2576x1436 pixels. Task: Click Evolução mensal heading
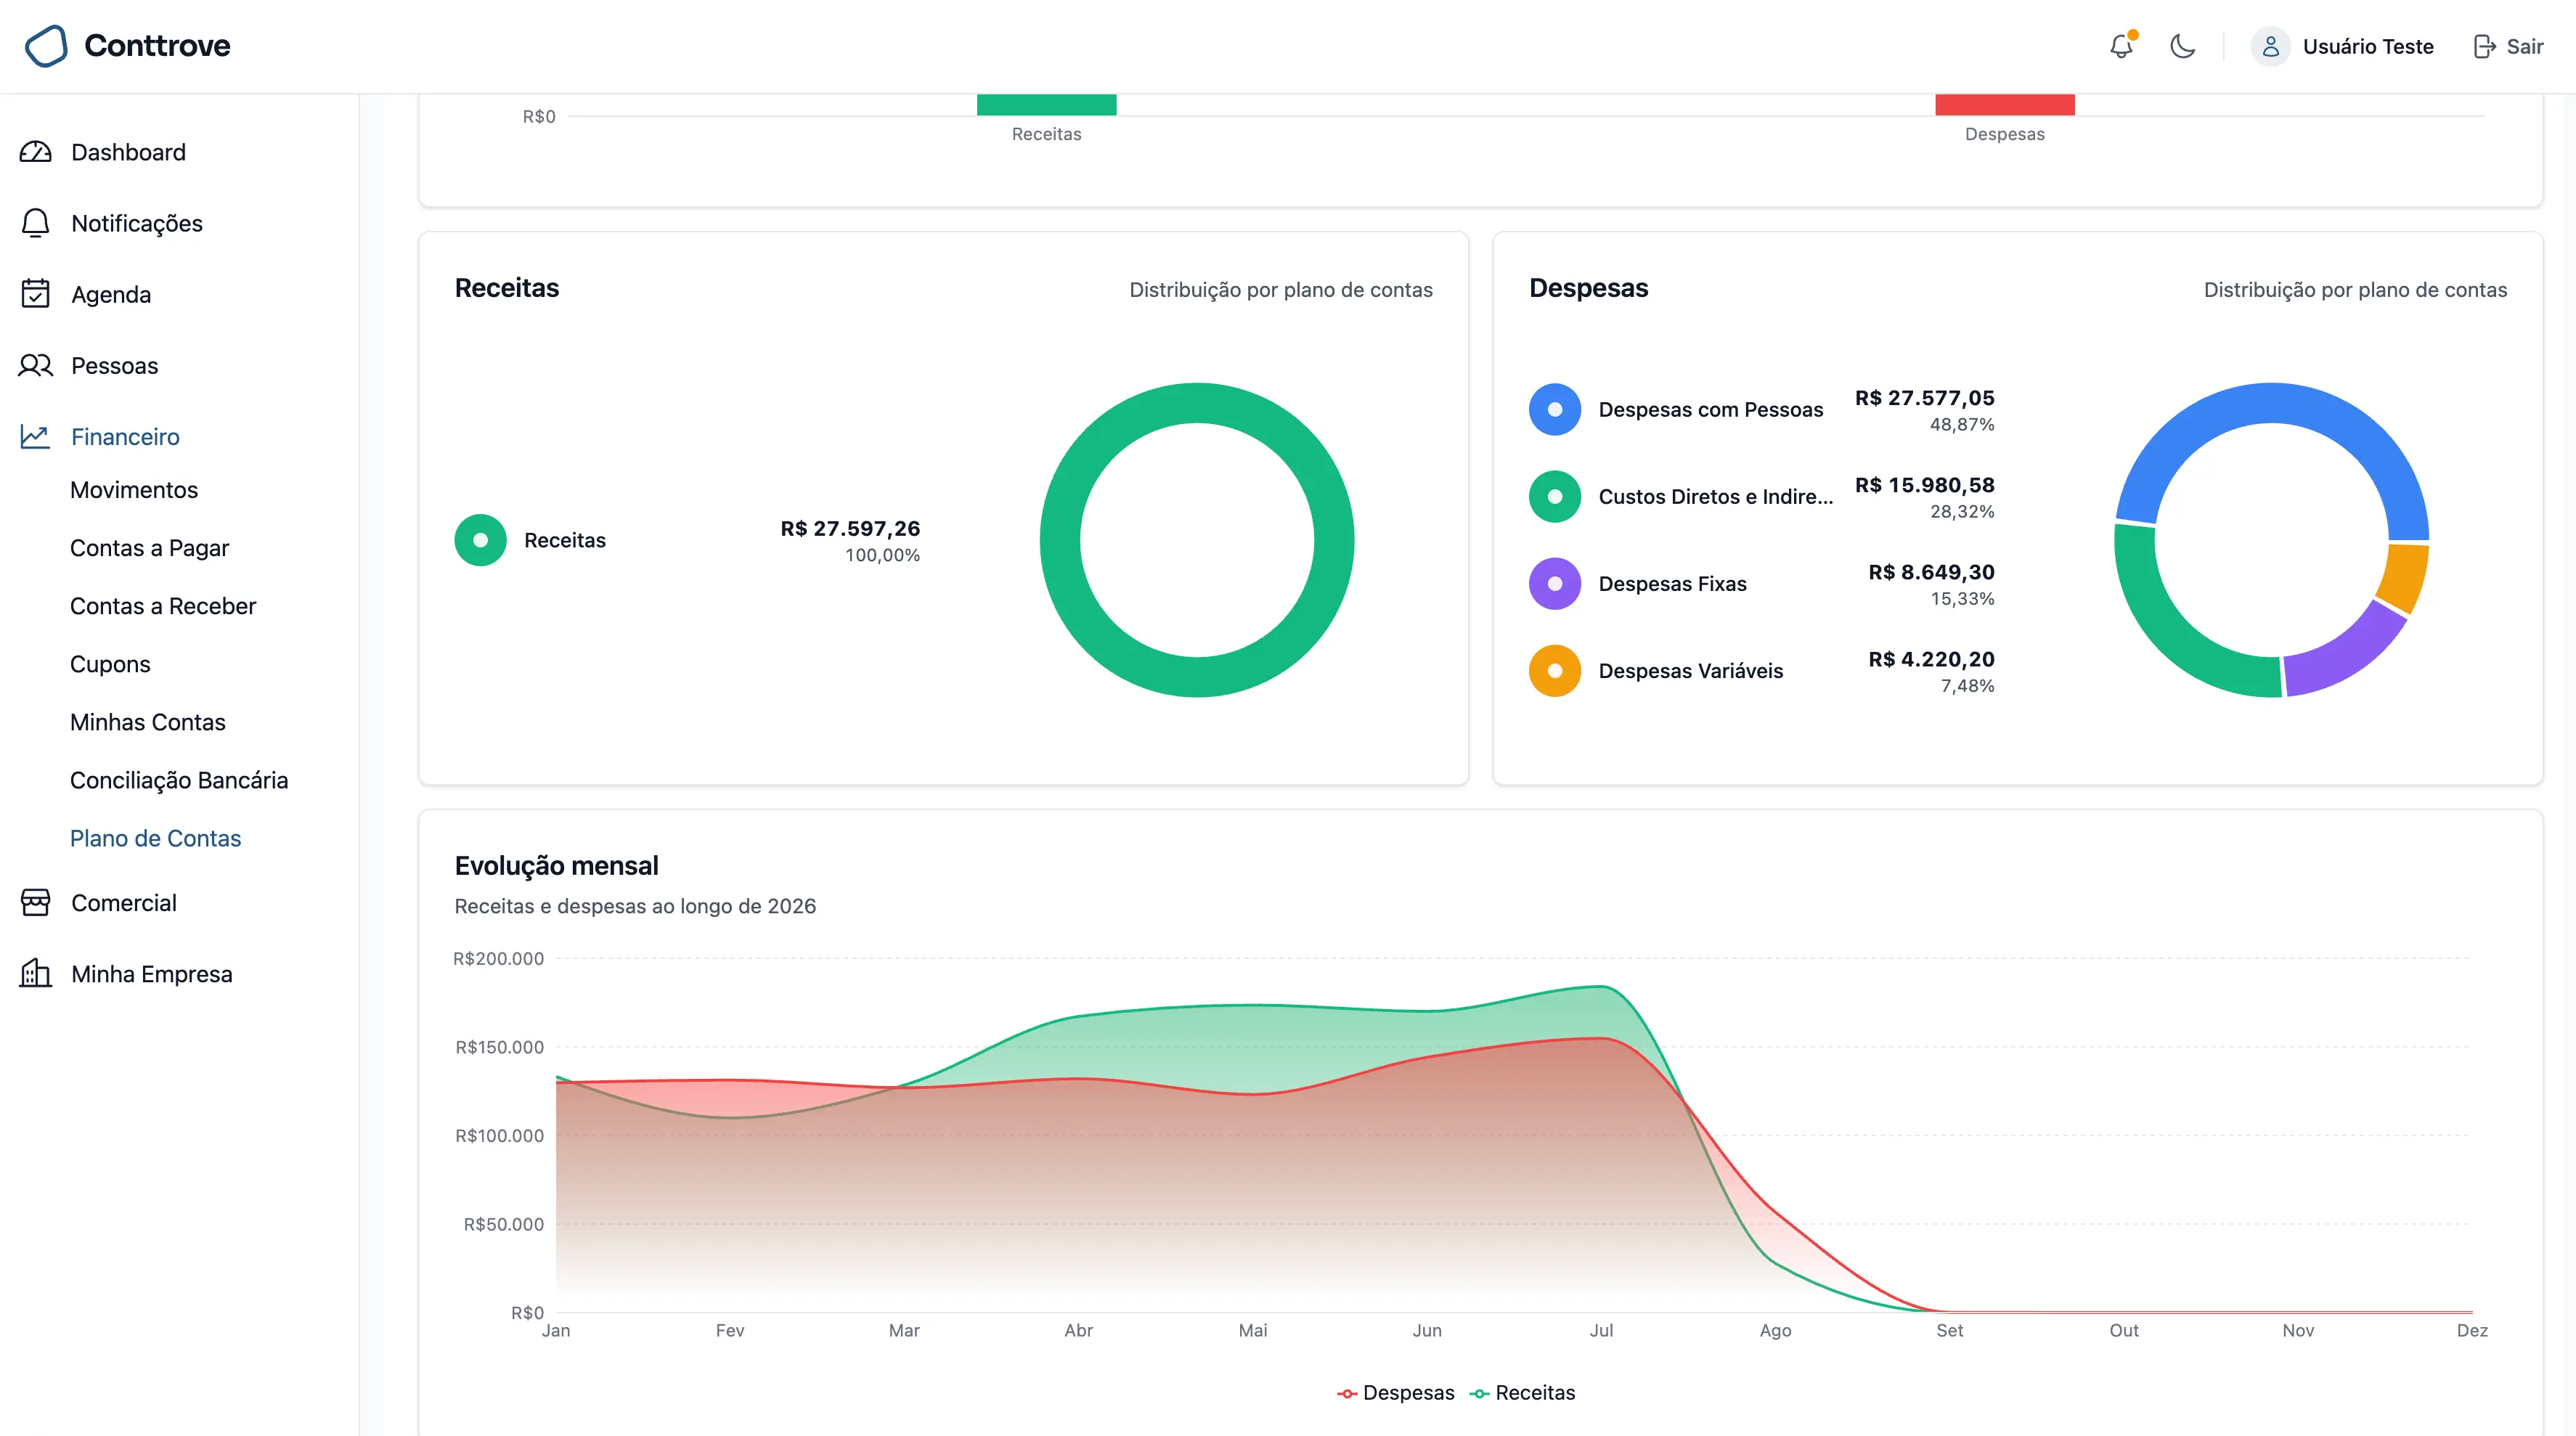(x=556, y=866)
